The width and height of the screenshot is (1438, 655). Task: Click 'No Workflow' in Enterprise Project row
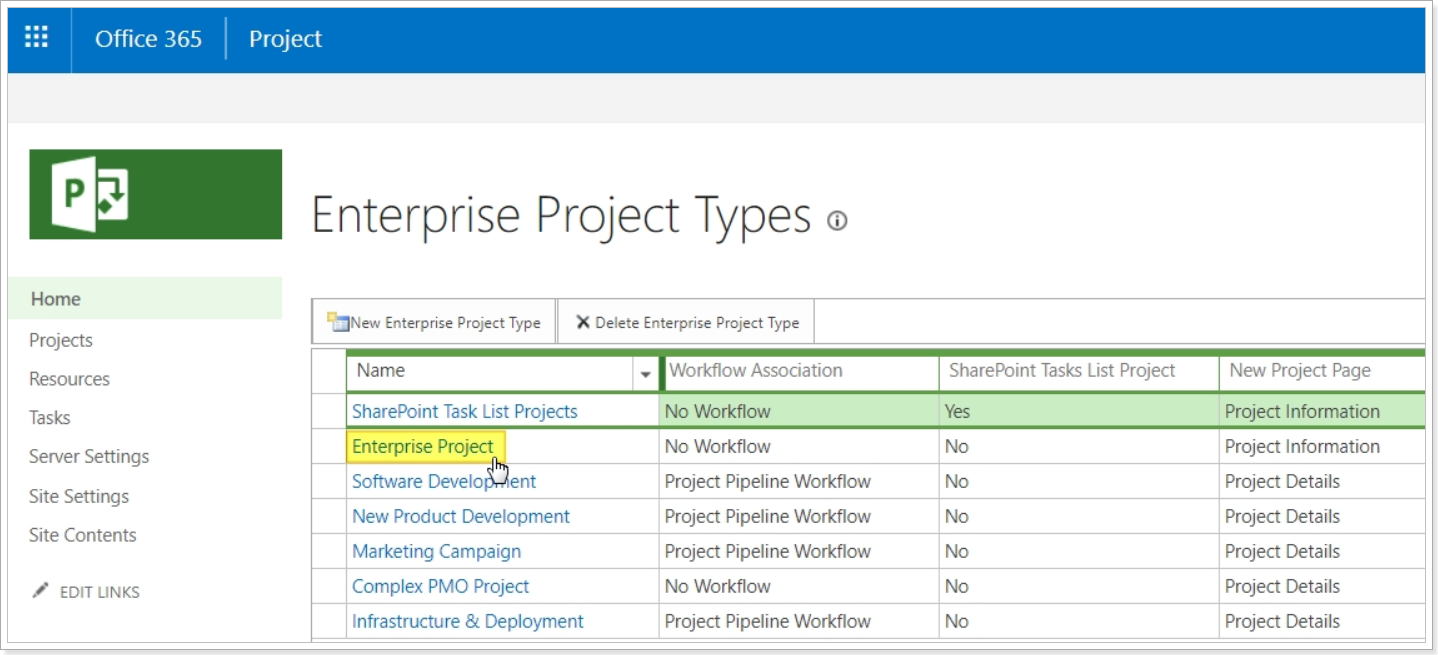(x=718, y=446)
